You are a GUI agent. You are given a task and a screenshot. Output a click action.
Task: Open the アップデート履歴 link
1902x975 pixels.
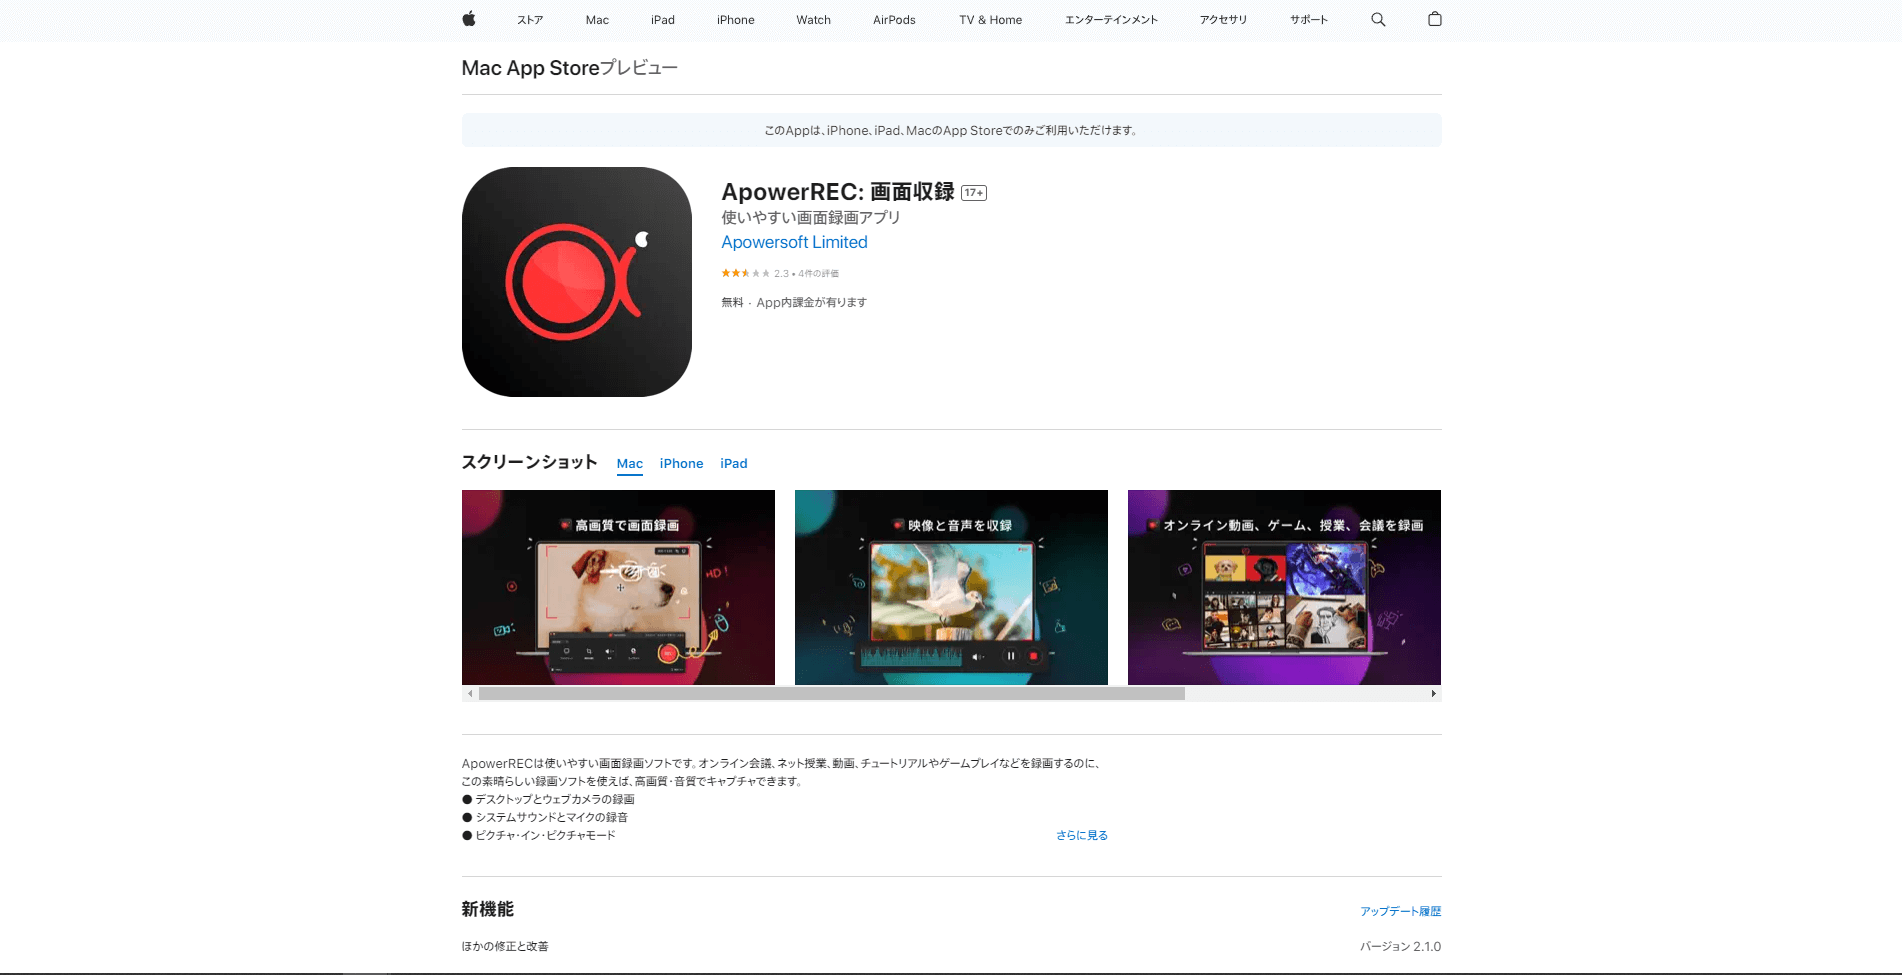pyautogui.click(x=1400, y=911)
